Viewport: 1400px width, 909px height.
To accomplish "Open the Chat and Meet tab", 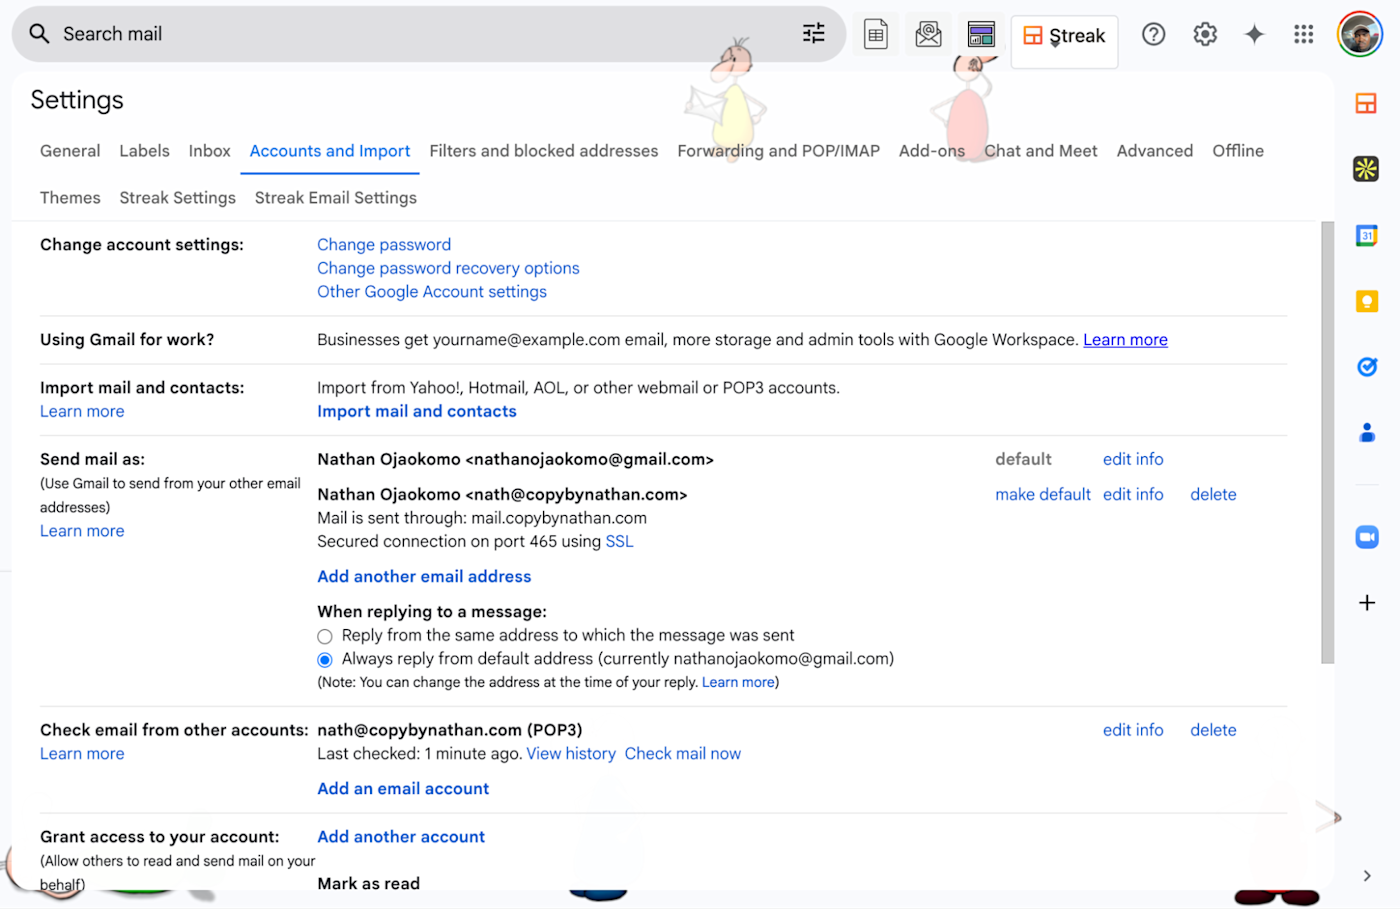I will (1040, 151).
